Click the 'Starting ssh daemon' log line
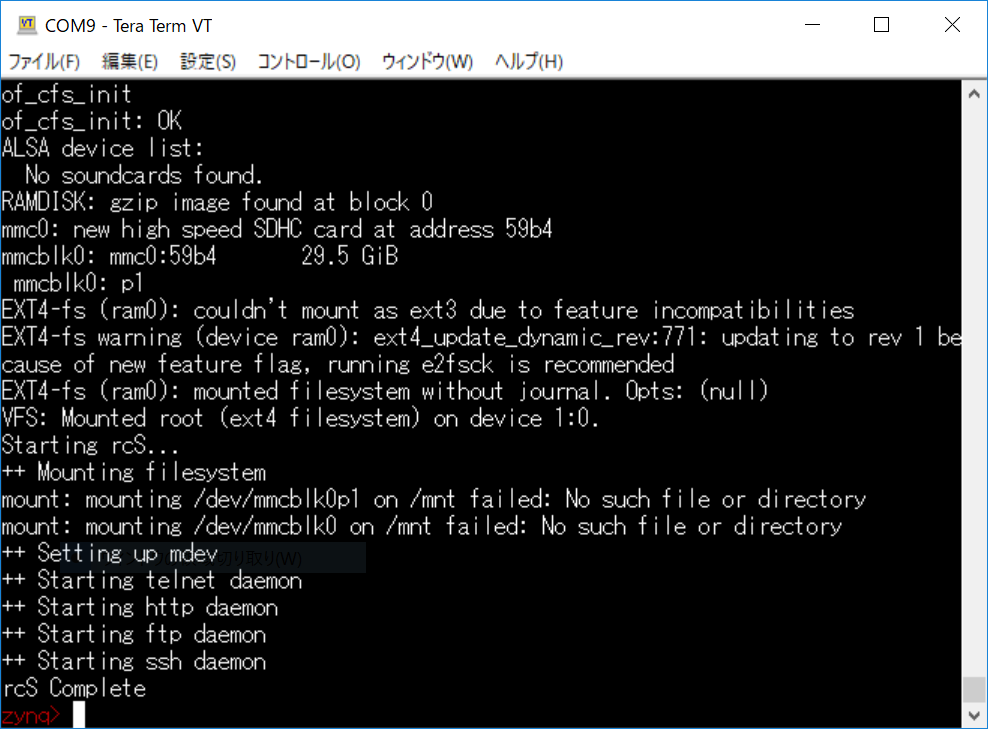This screenshot has width=988, height=729. coord(134,661)
